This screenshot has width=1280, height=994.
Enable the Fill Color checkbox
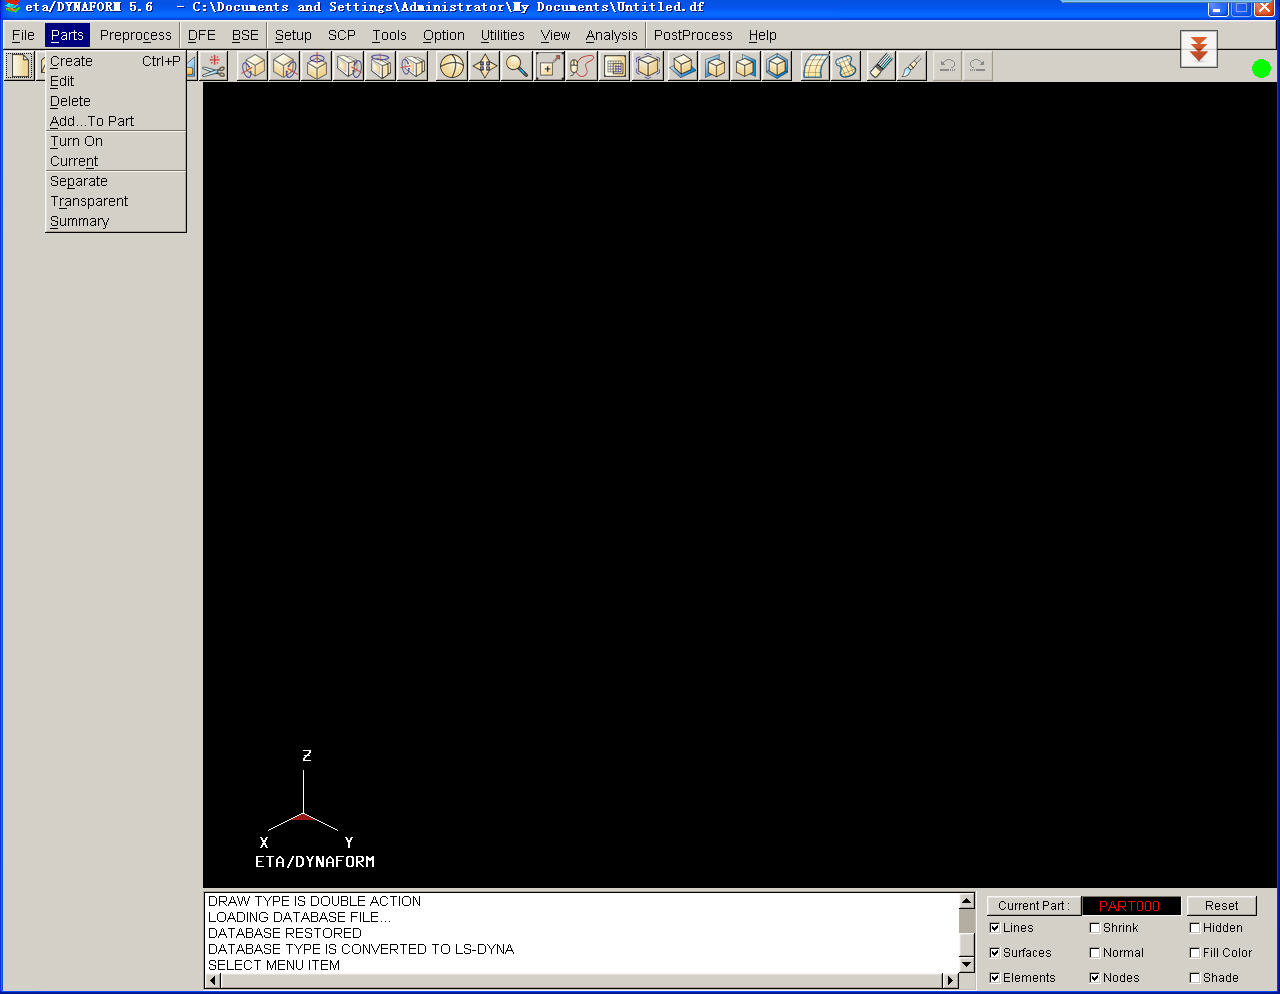pyautogui.click(x=1195, y=953)
